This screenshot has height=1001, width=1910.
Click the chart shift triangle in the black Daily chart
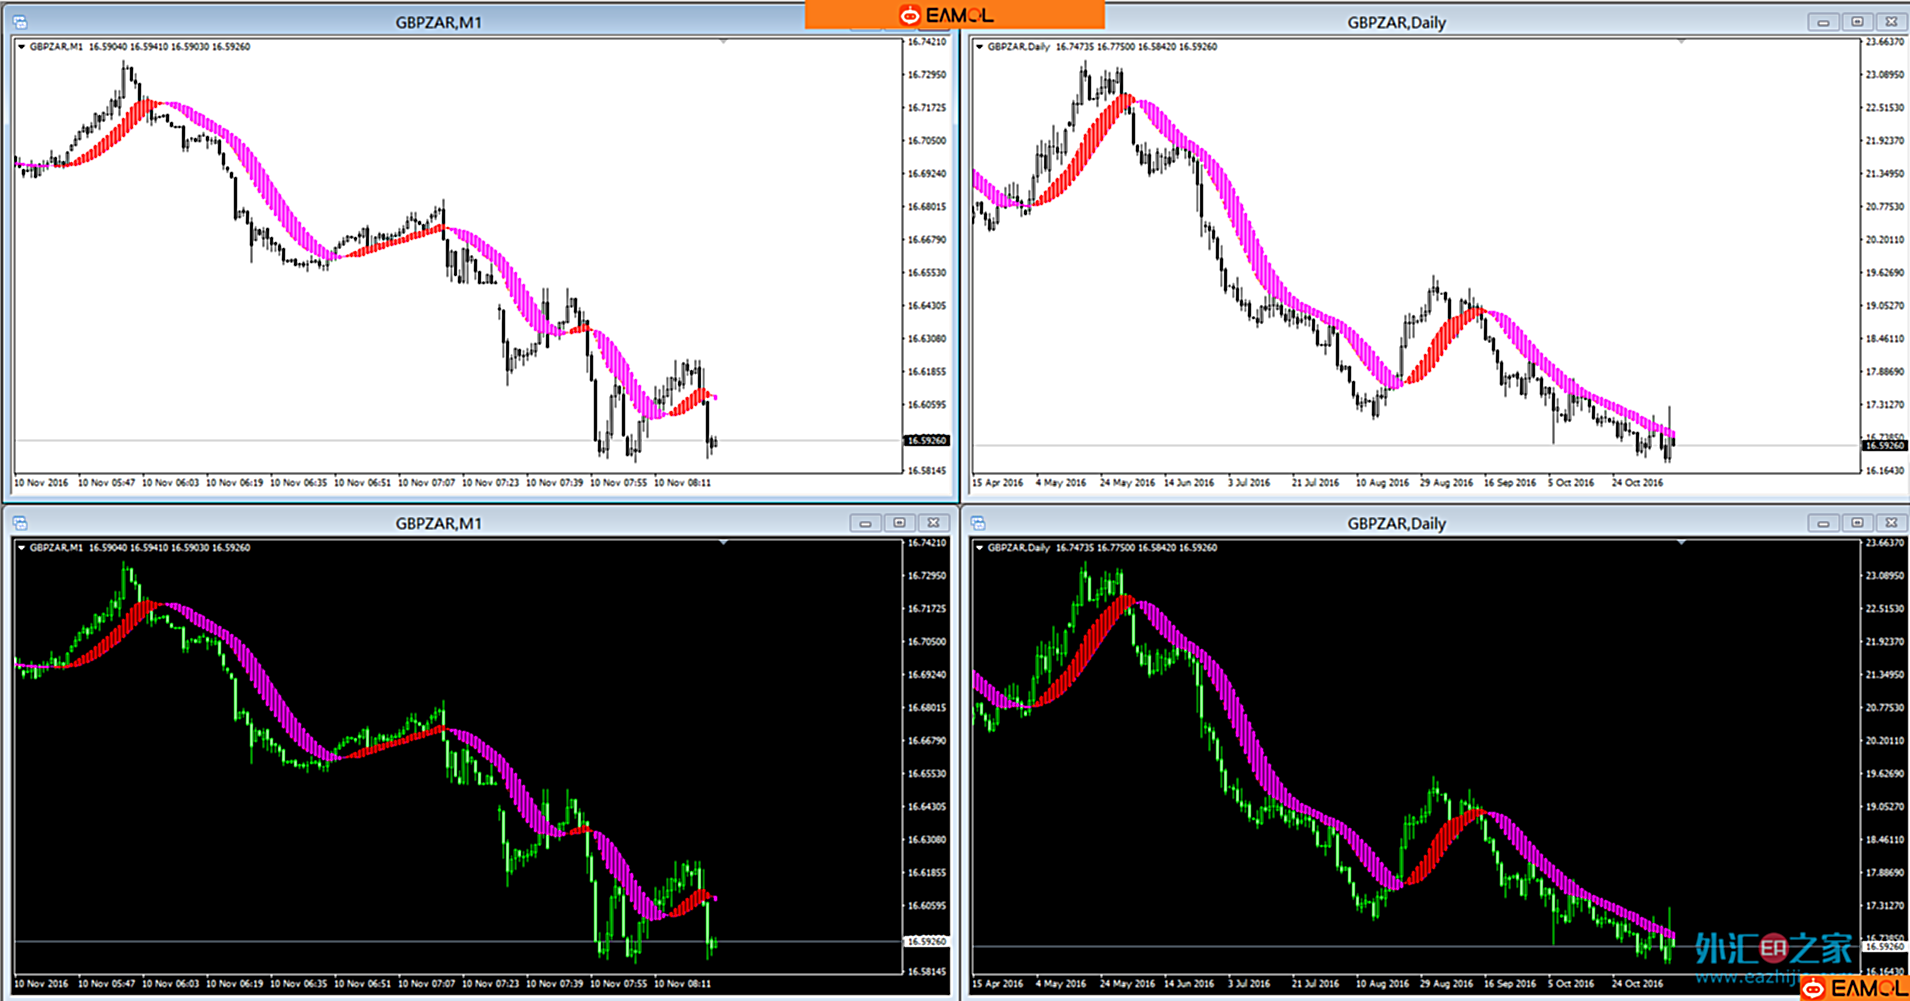(1681, 542)
